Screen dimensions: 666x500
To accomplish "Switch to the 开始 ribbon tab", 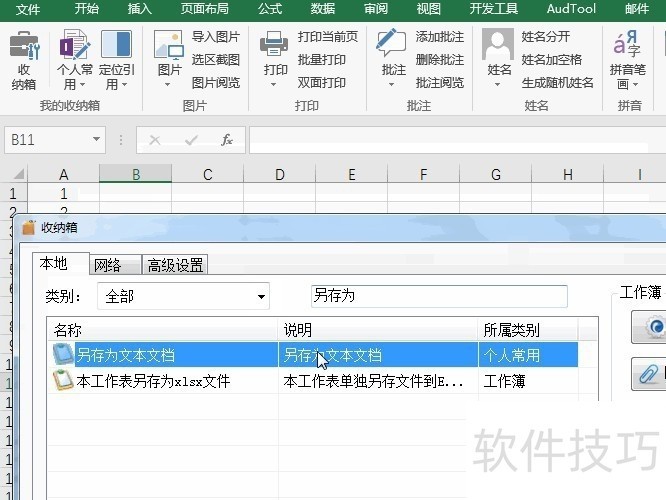I will coord(87,9).
